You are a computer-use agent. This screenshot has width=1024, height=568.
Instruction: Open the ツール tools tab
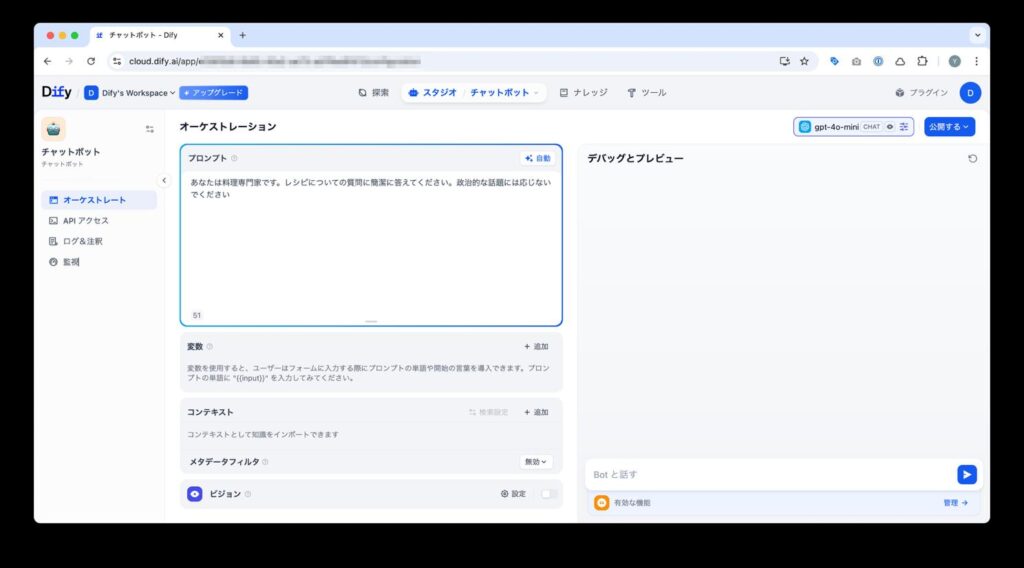click(x=647, y=93)
